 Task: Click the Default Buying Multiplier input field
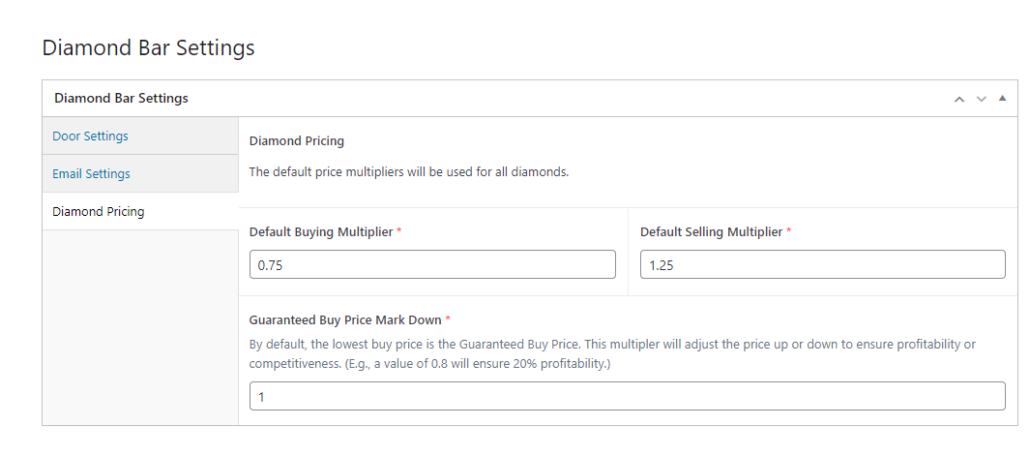[x=432, y=265]
